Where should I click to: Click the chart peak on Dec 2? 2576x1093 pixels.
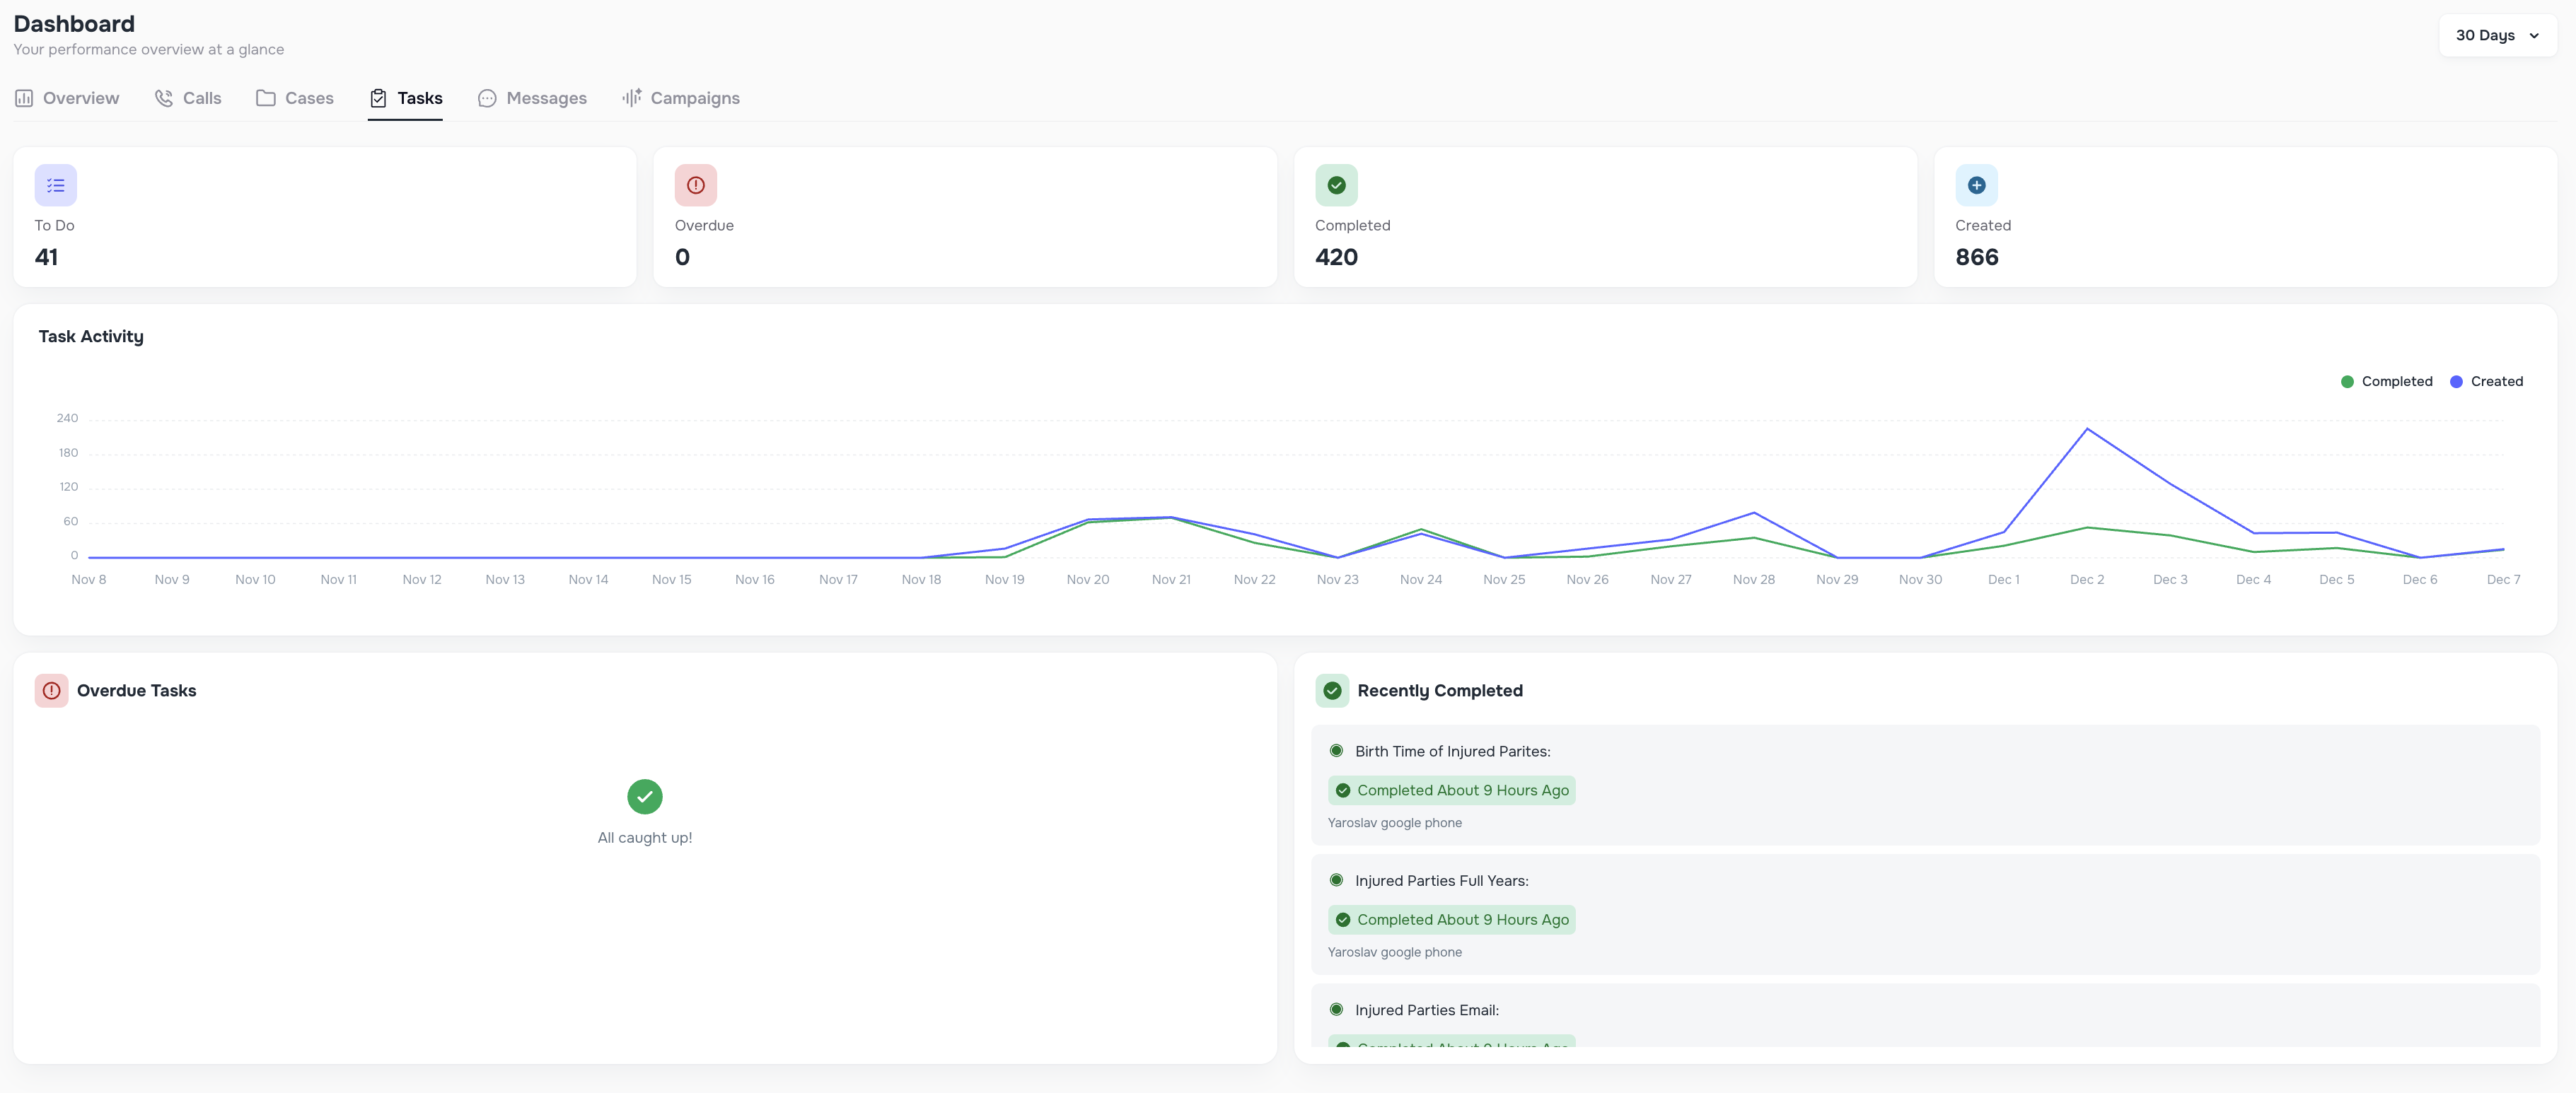coord(2088,428)
